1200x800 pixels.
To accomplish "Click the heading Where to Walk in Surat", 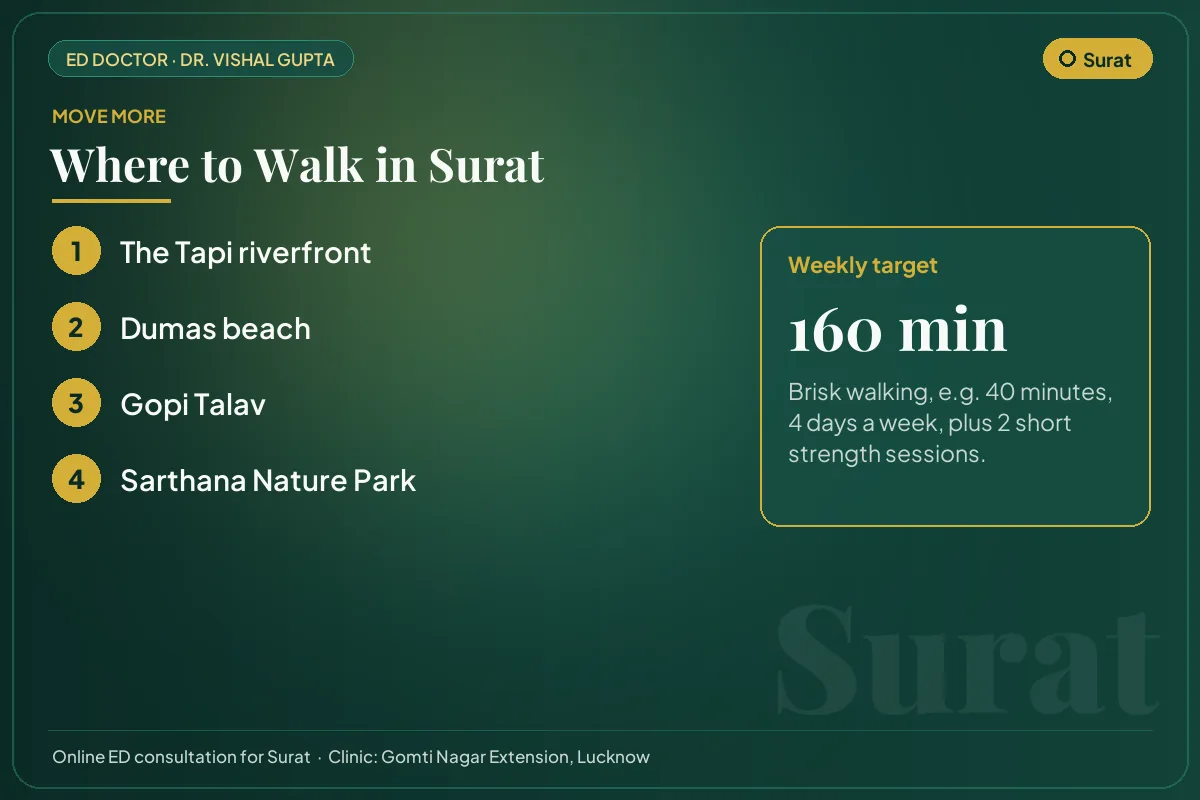I will pyautogui.click(x=297, y=165).
